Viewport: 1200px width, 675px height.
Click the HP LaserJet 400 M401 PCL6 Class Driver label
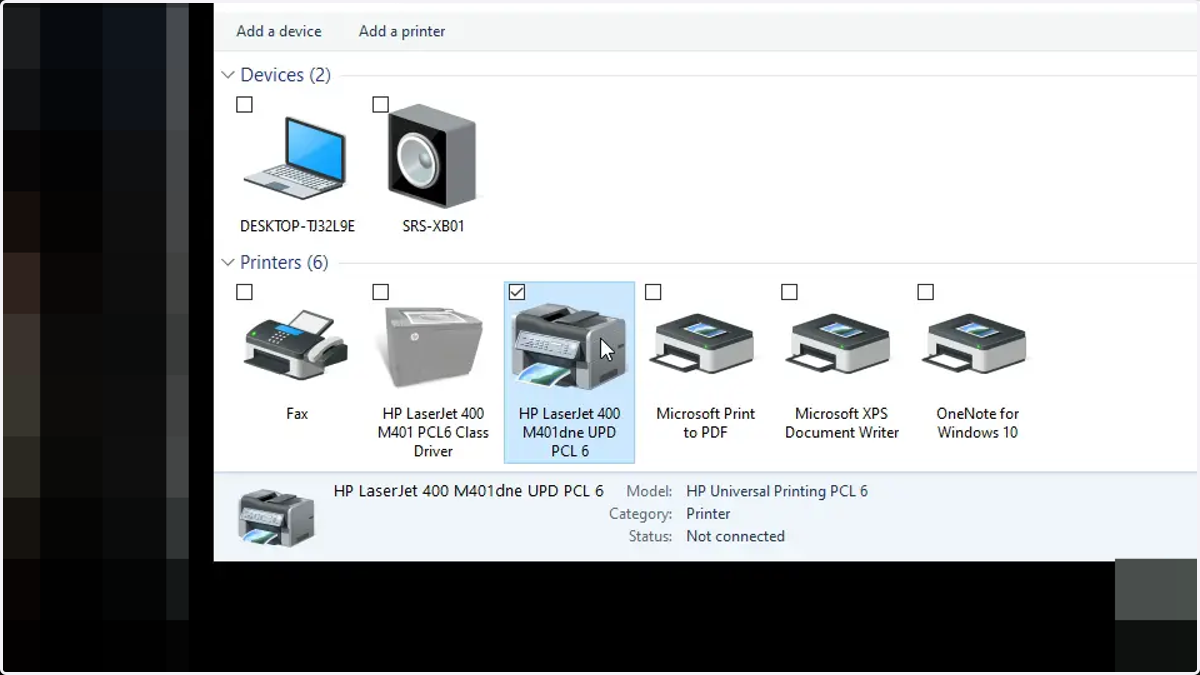[433, 432]
